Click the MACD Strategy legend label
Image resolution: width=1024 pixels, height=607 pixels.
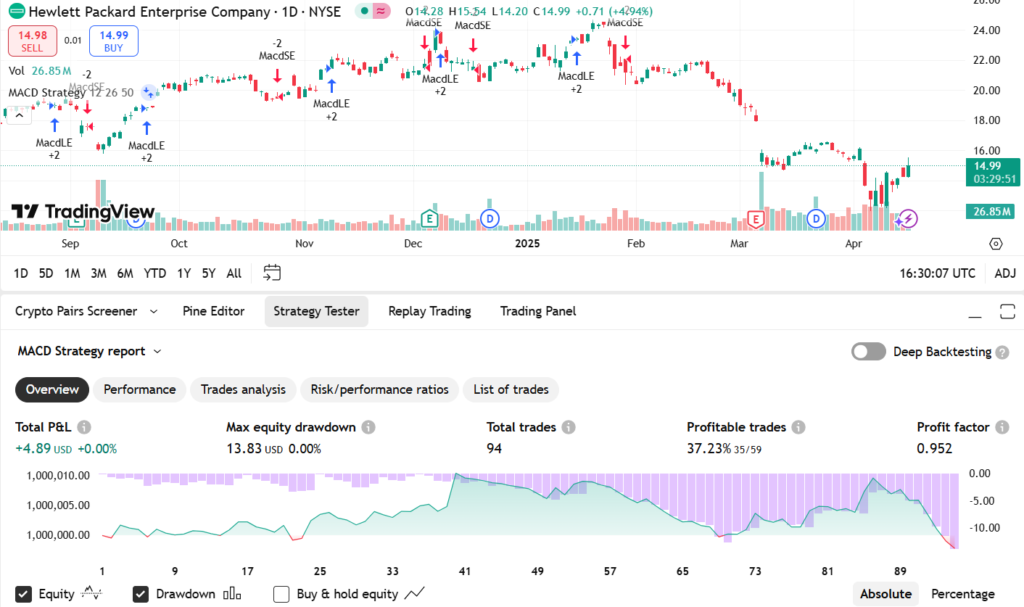(48, 93)
